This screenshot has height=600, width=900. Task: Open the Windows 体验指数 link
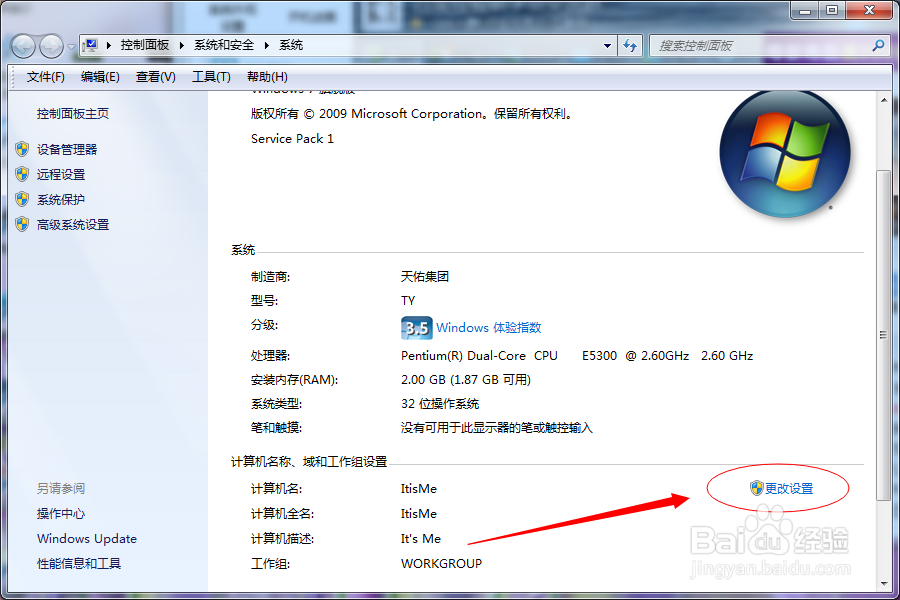[490, 327]
